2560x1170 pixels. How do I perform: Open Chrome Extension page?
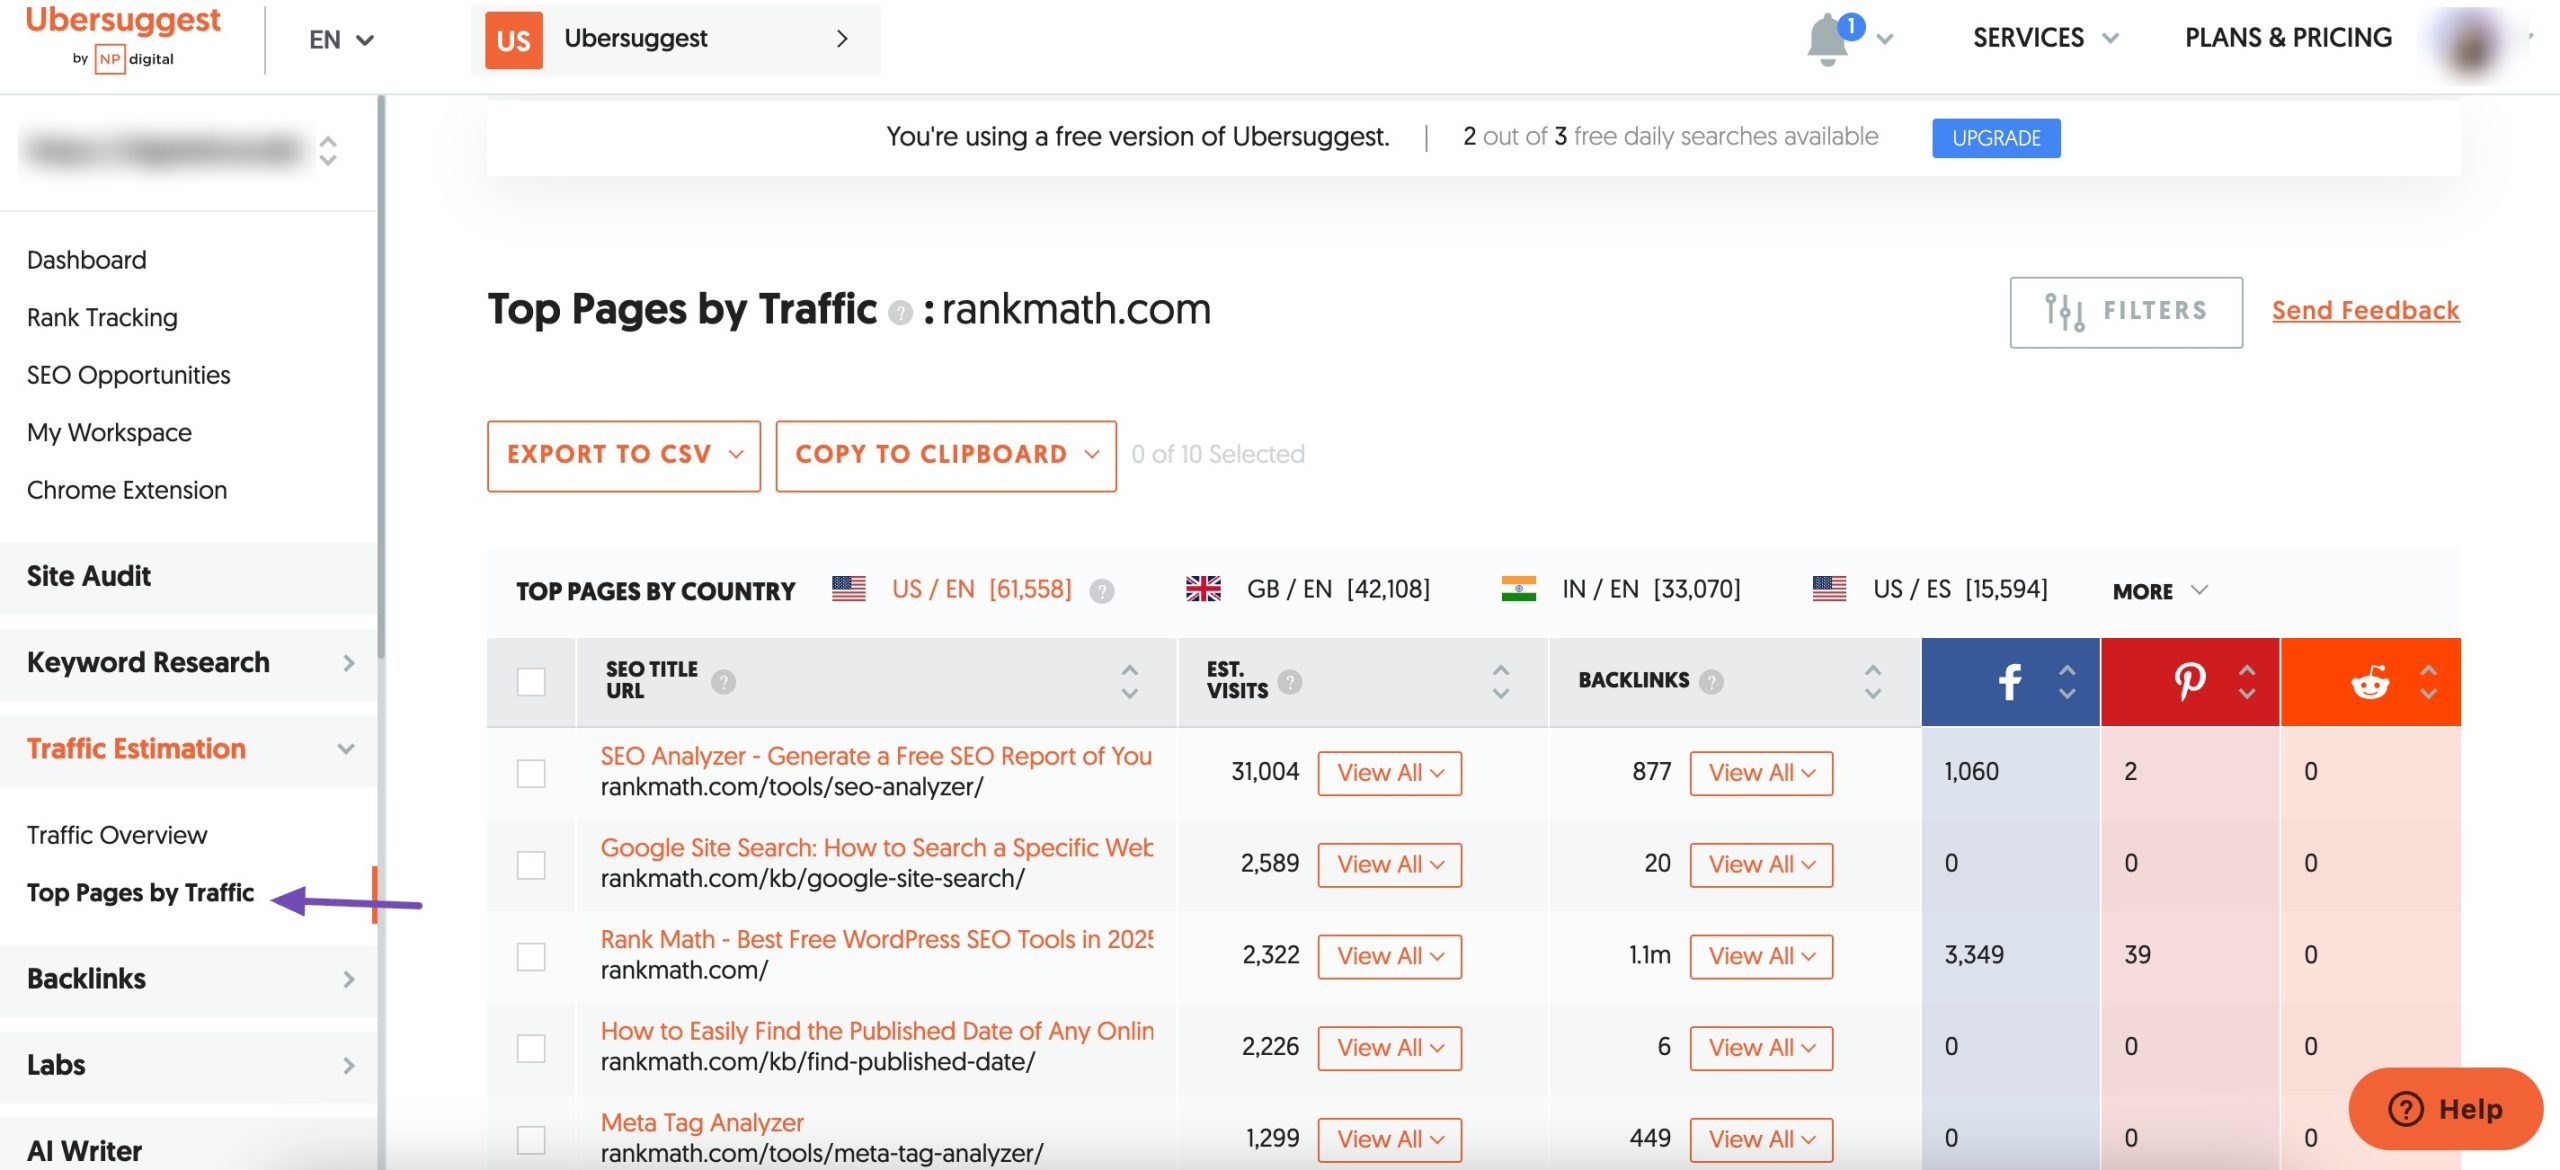pos(127,490)
